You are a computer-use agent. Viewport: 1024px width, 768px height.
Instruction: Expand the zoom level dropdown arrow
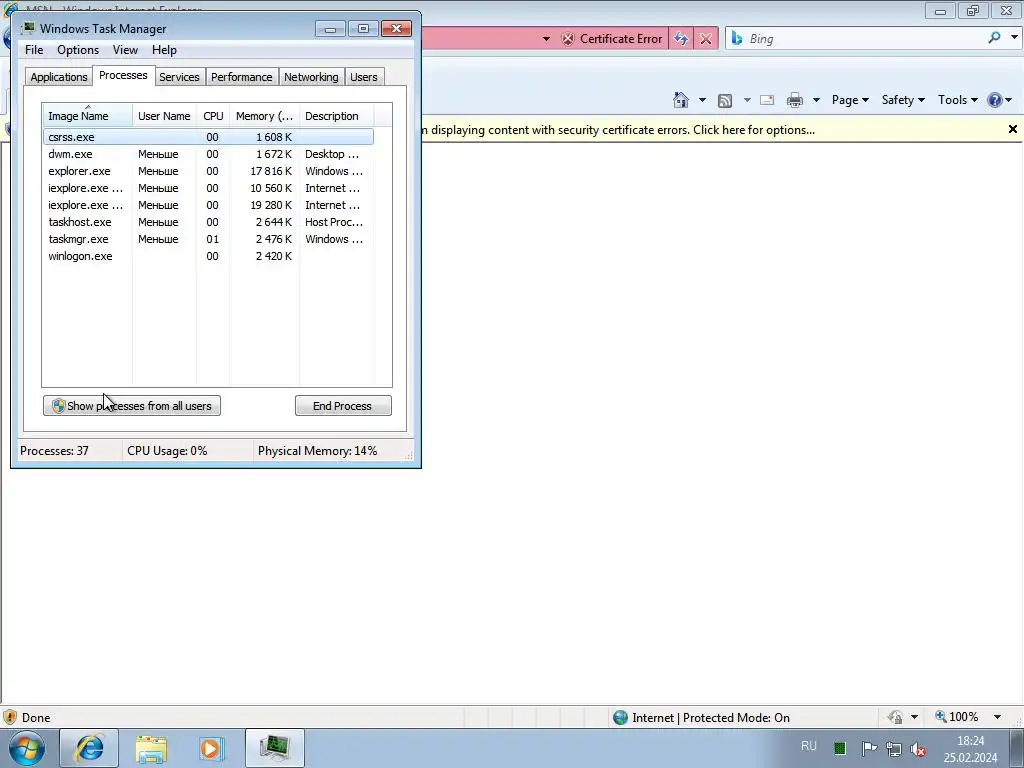997,717
